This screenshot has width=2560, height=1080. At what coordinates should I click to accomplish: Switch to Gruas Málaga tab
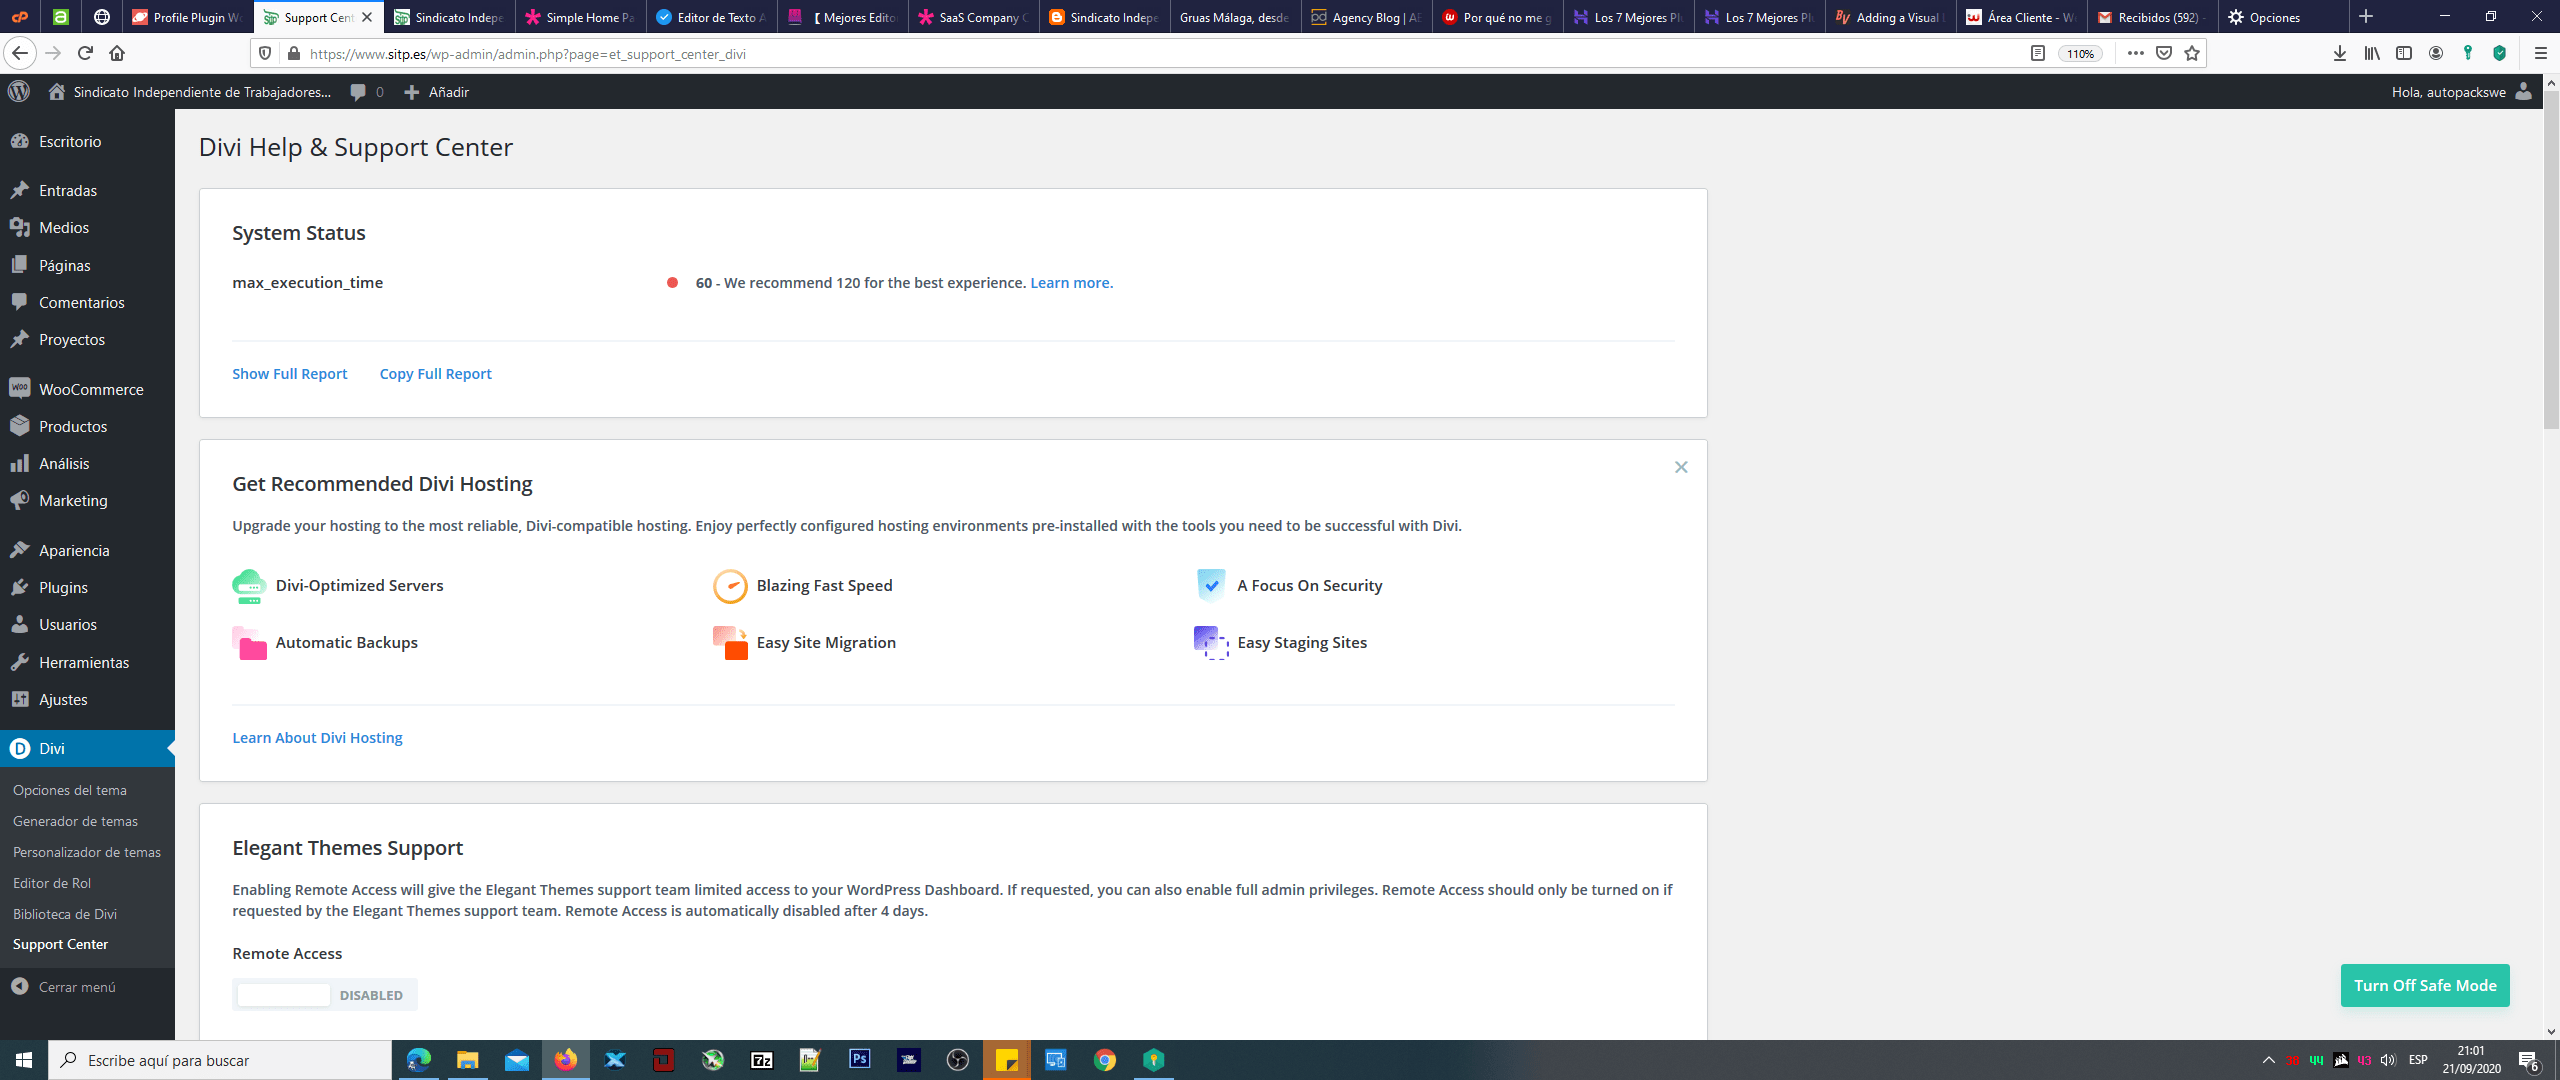click(1235, 17)
